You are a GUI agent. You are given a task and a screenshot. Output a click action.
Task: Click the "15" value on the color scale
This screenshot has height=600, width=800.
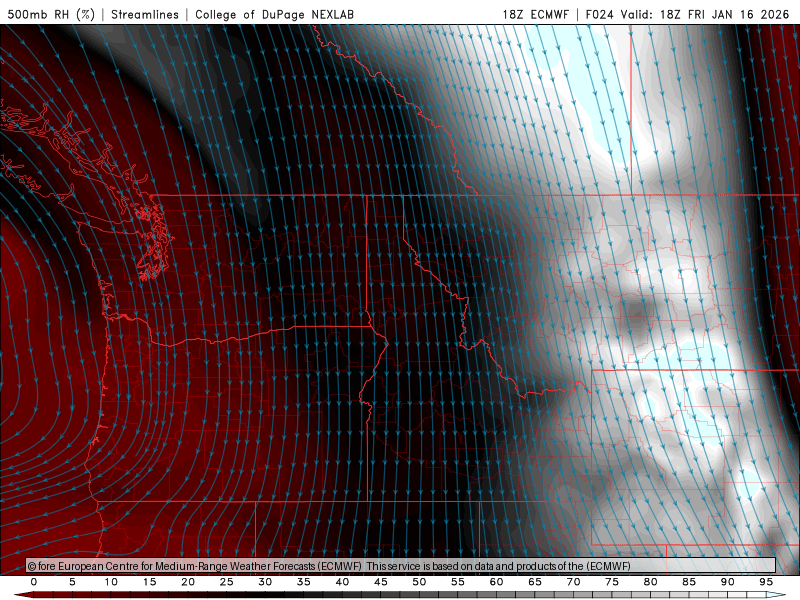point(149,582)
